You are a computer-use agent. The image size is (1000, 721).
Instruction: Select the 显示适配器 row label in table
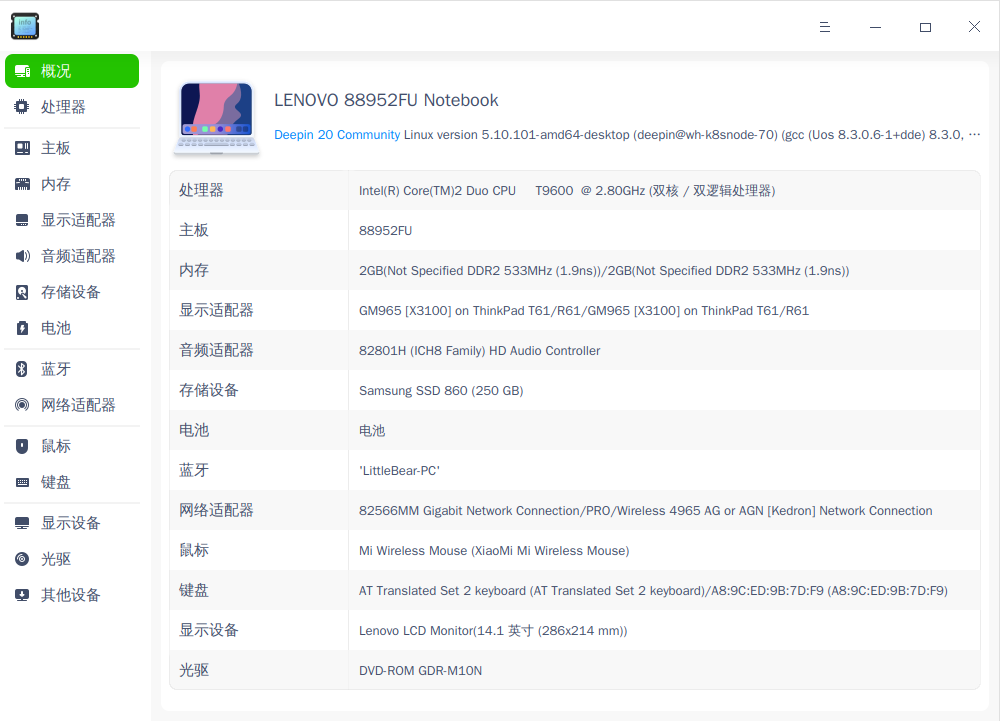click(216, 310)
